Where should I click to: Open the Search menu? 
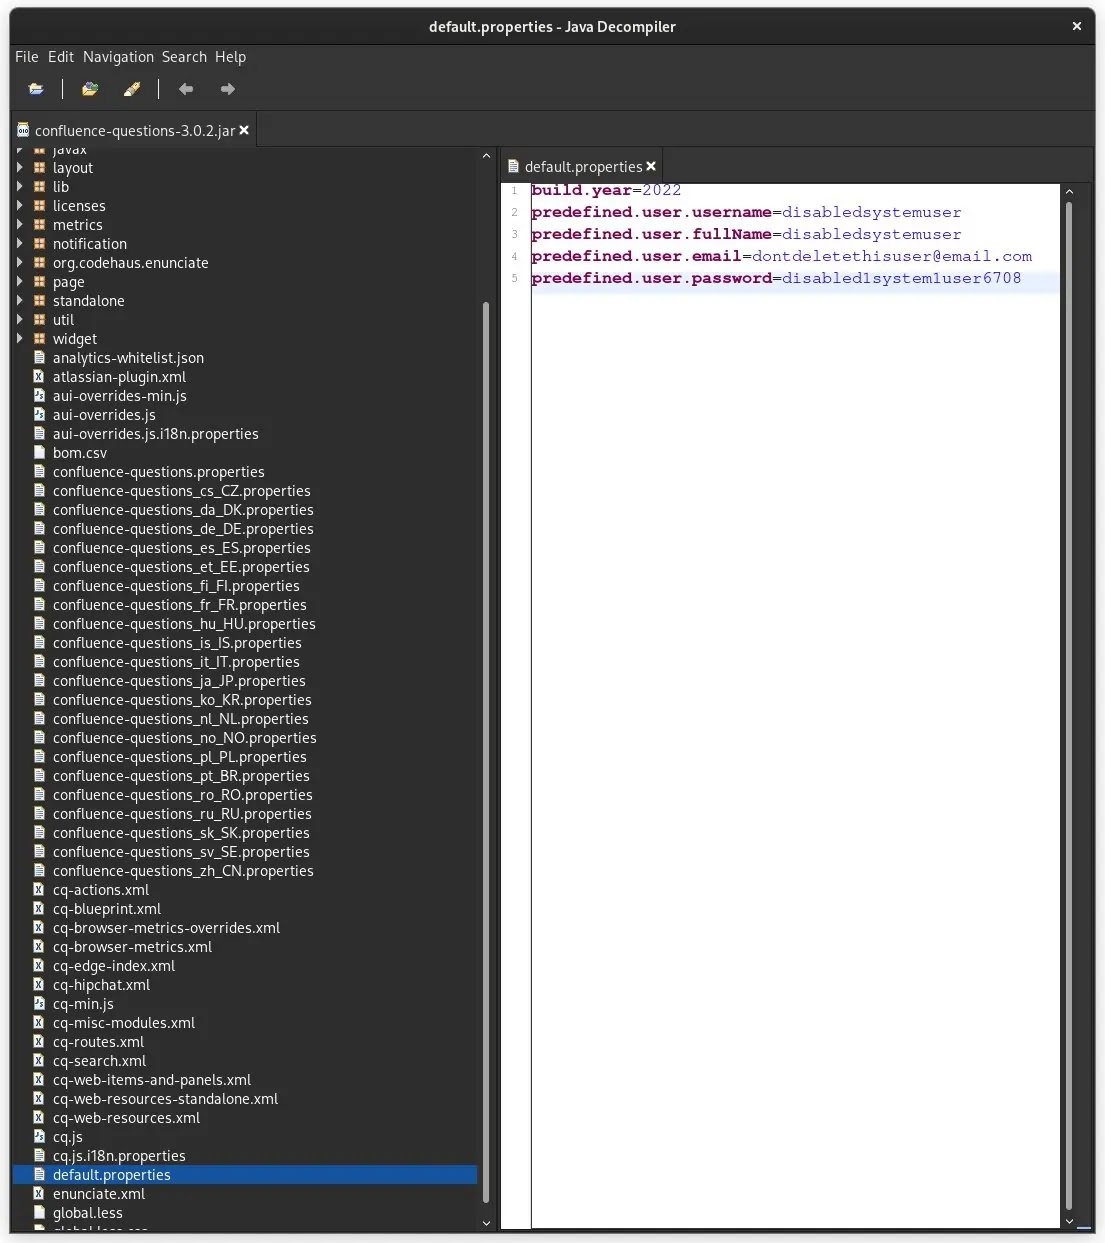click(184, 57)
